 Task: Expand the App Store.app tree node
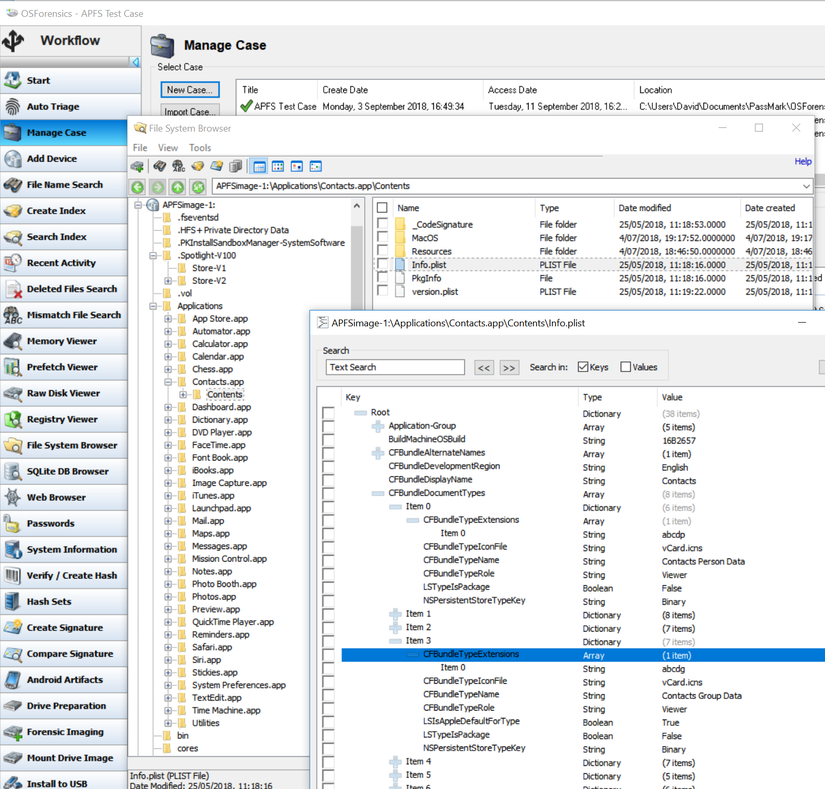pos(168,319)
